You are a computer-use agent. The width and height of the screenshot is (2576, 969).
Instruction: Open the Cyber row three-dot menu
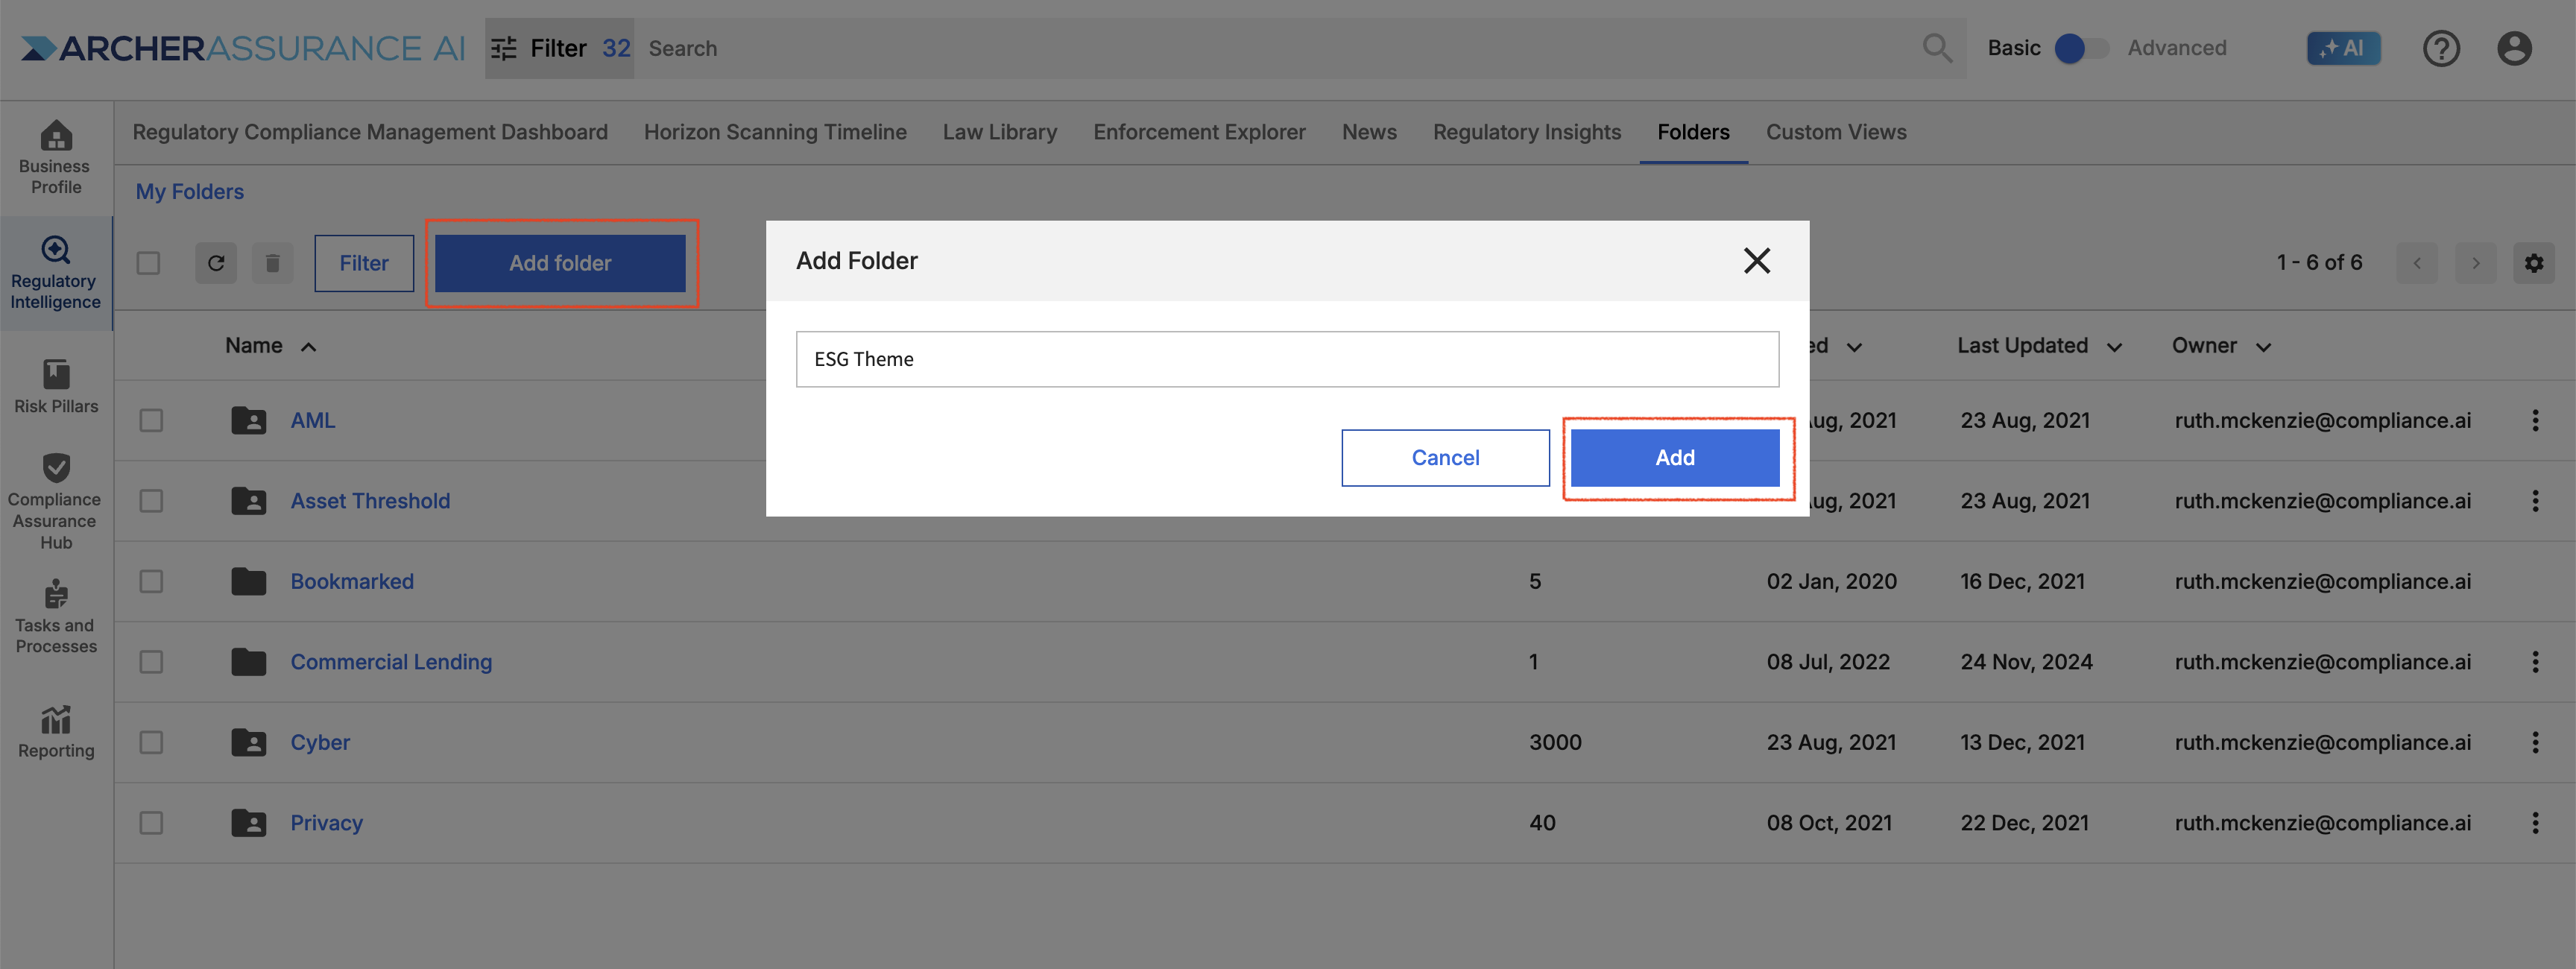(x=2534, y=742)
